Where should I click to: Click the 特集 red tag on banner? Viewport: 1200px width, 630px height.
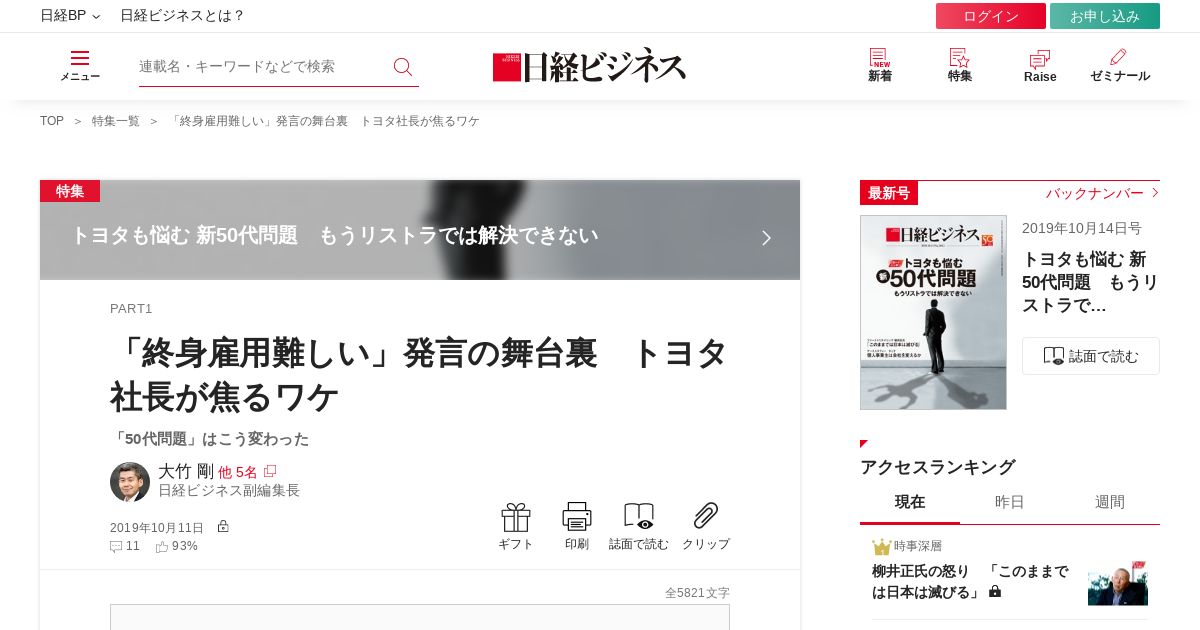[x=70, y=191]
